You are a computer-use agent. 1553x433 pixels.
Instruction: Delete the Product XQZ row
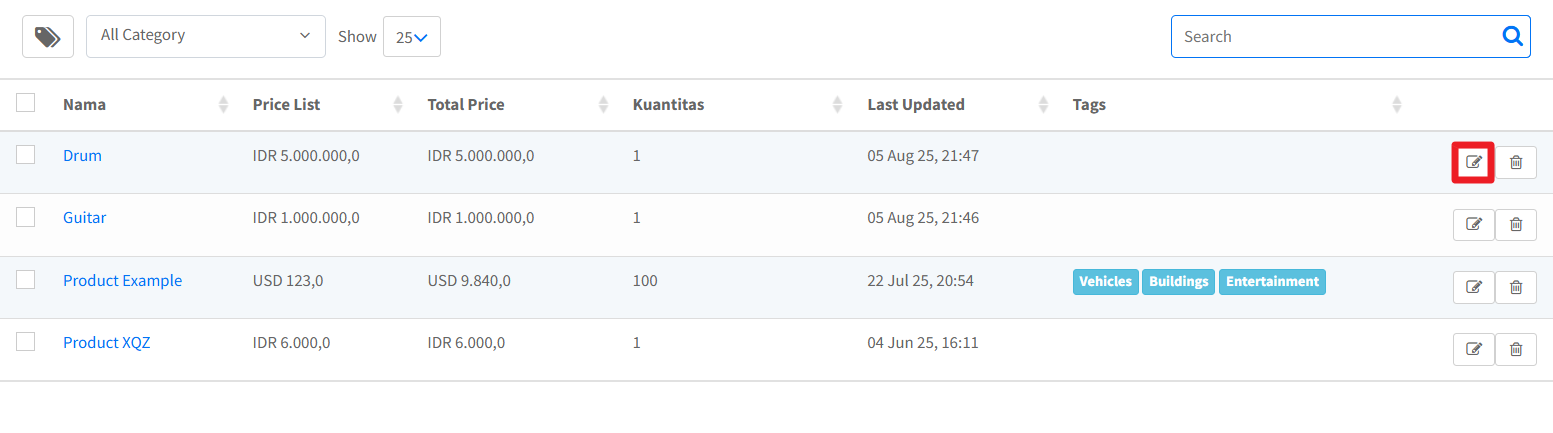[1516, 349]
